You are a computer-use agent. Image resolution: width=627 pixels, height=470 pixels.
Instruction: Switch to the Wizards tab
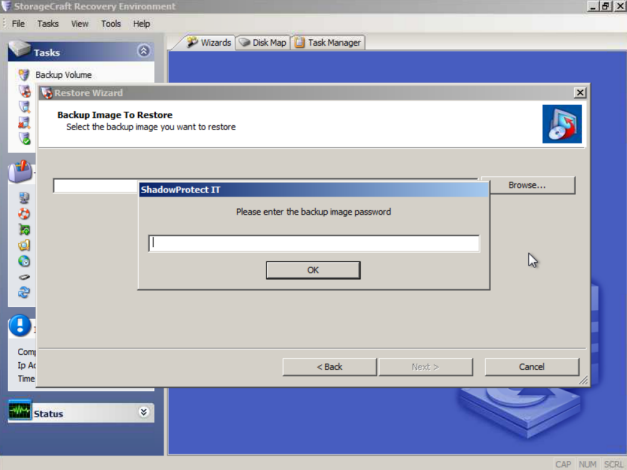coord(209,42)
